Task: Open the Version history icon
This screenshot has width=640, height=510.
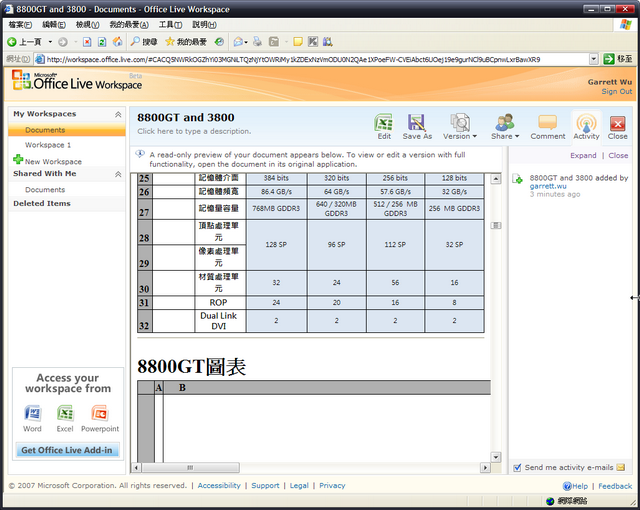Action: tap(460, 122)
